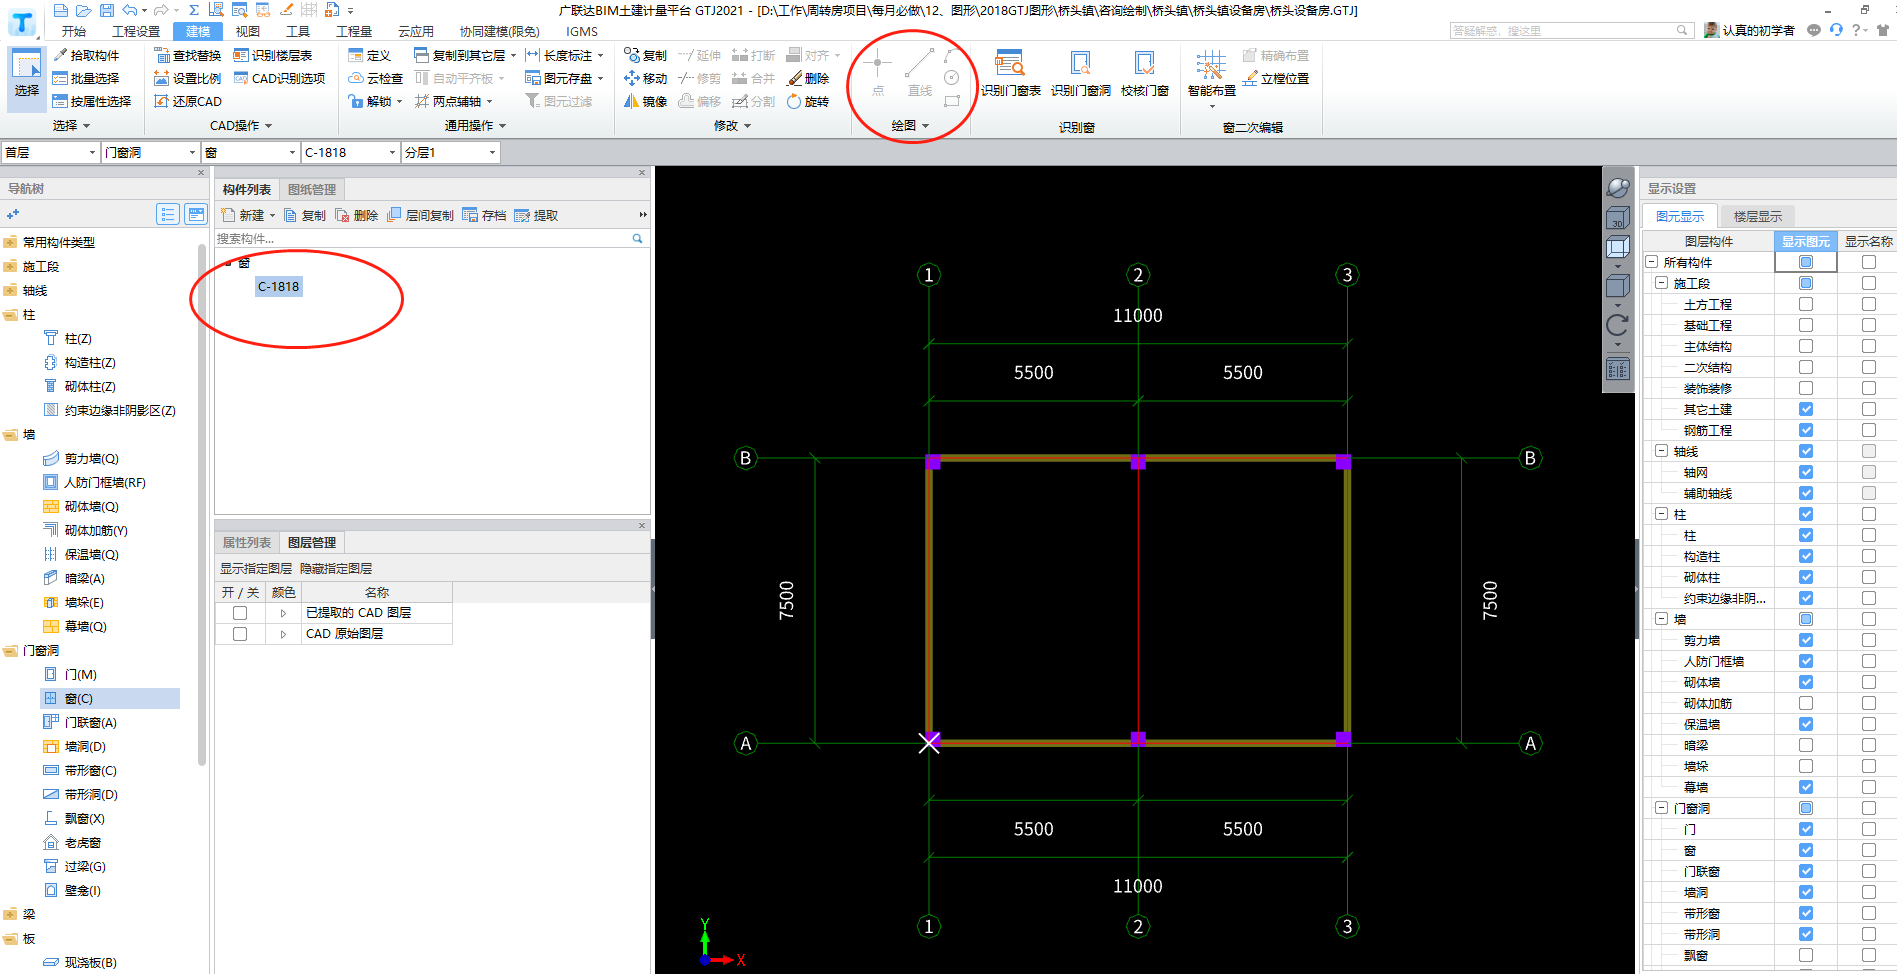Image resolution: width=1897 pixels, height=974 pixels.
Task: Click search magnifier in component list
Action: [x=637, y=238]
